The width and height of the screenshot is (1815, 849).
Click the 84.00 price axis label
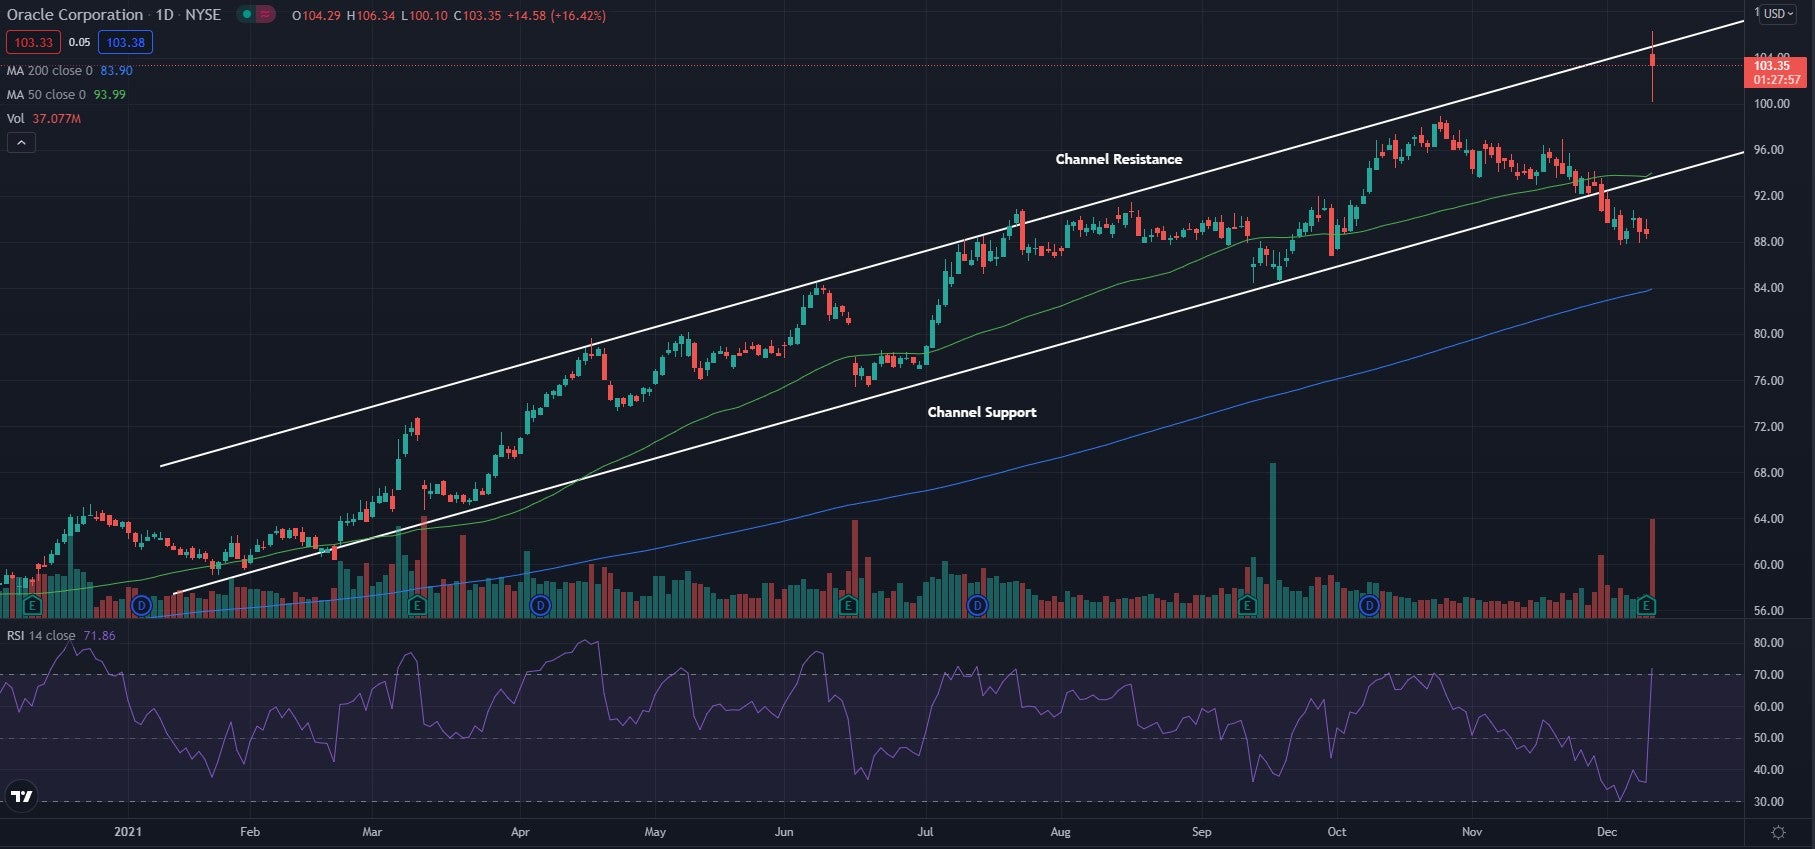(1768, 288)
